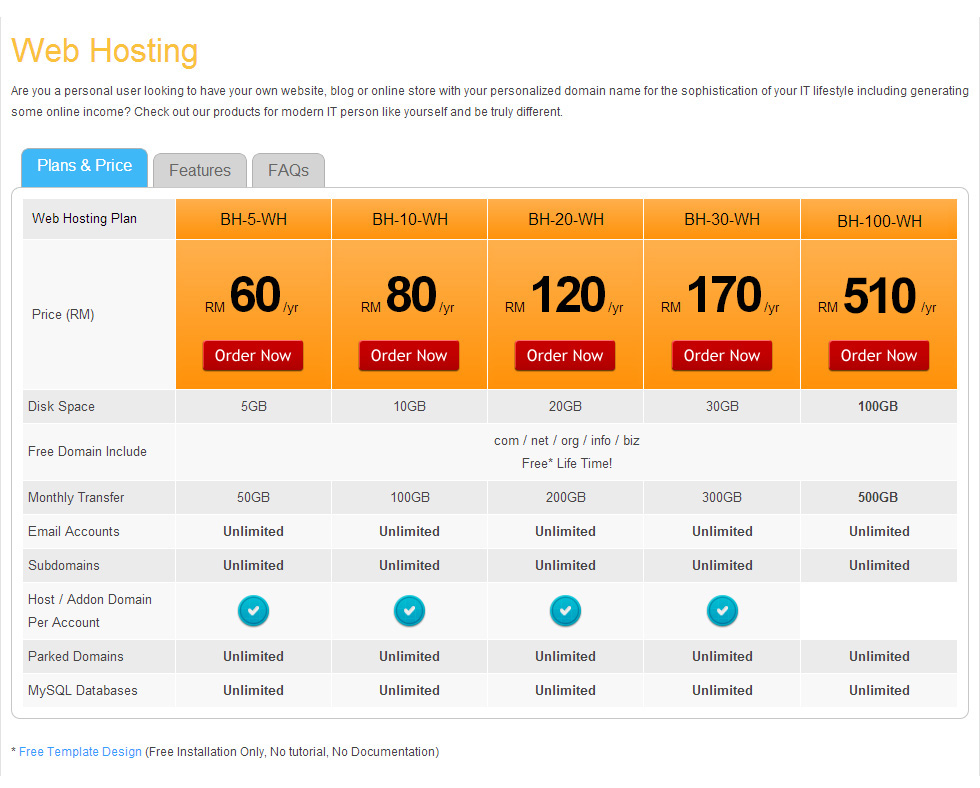Viewport: 980px width, 788px height.
Task: Click Order Now under RM 170
Action: click(x=722, y=356)
